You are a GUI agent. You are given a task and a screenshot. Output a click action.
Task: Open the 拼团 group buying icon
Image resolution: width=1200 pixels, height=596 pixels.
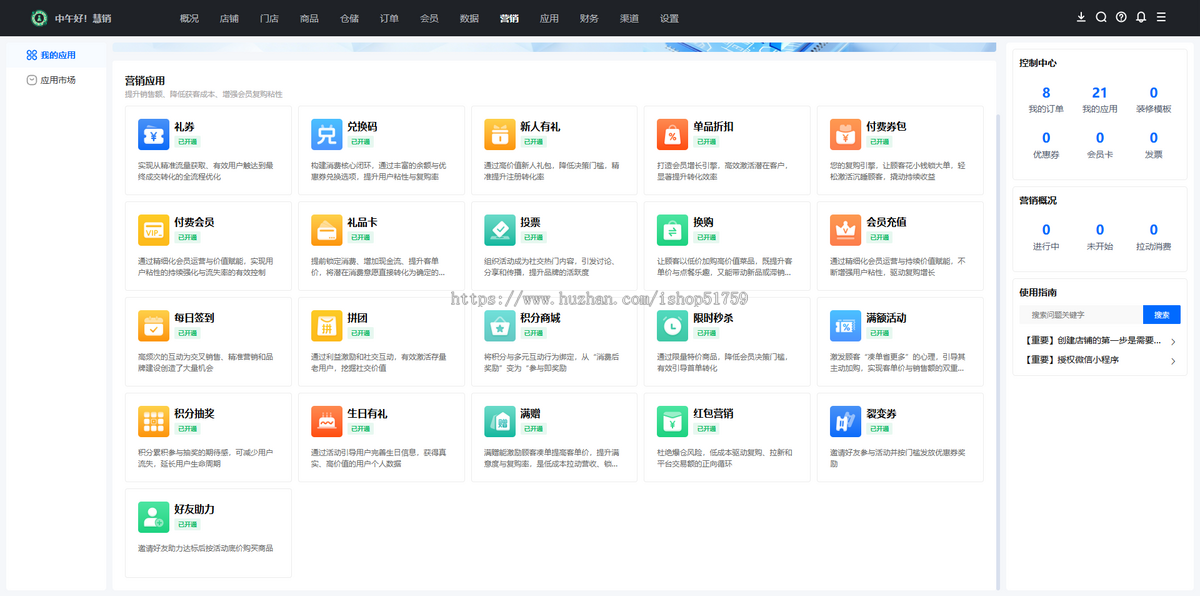coord(327,325)
